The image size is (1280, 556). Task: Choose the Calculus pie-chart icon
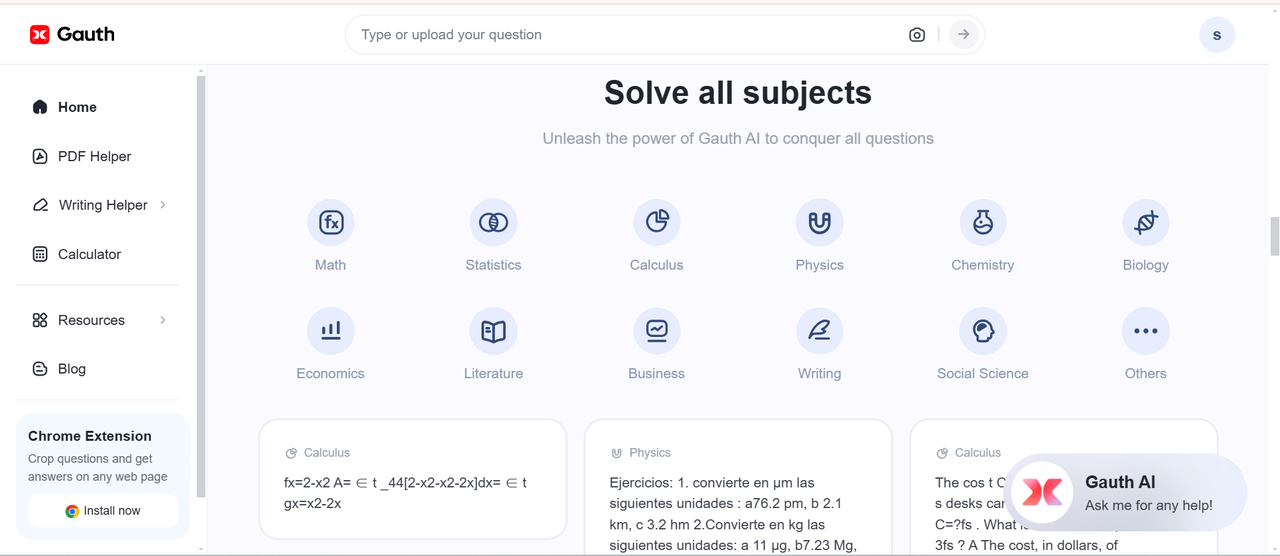click(657, 222)
